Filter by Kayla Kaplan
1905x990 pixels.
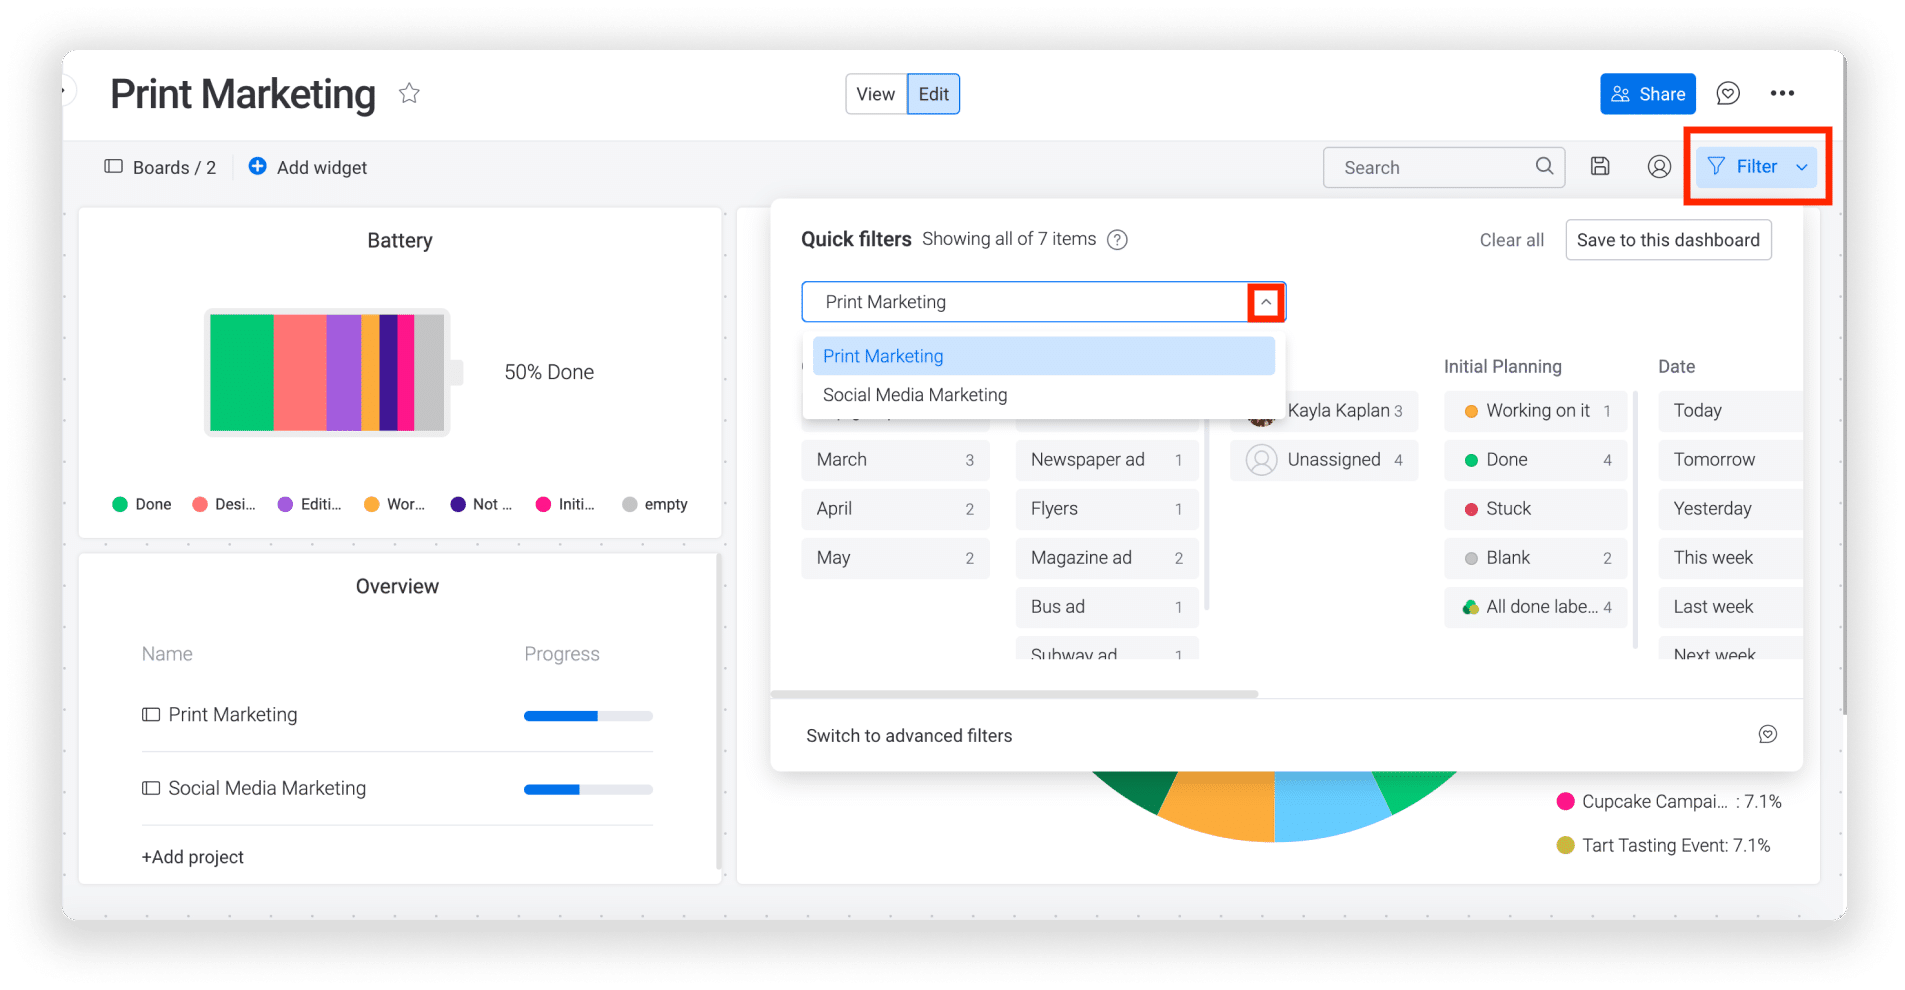click(x=1324, y=411)
